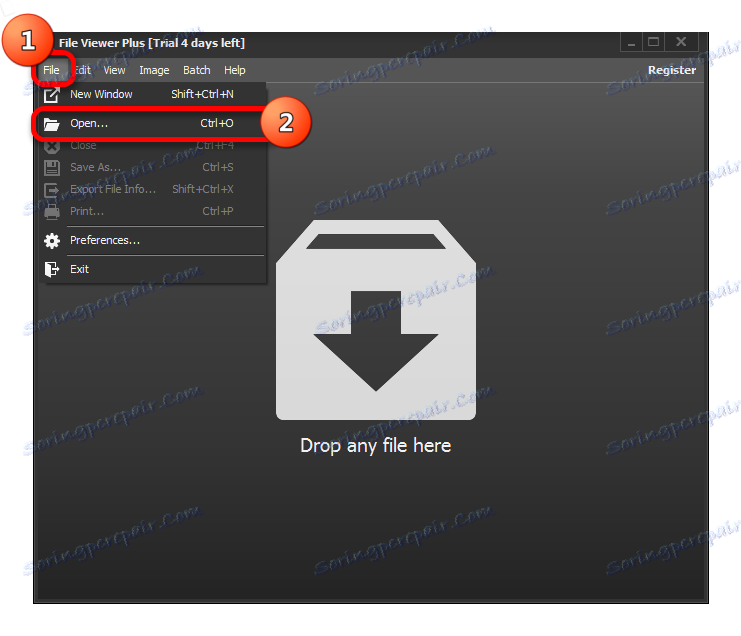This screenshot has height=636, width=741.
Task: Click the Shift+Ctrl+X shortcut text
Action: [203, 189]
